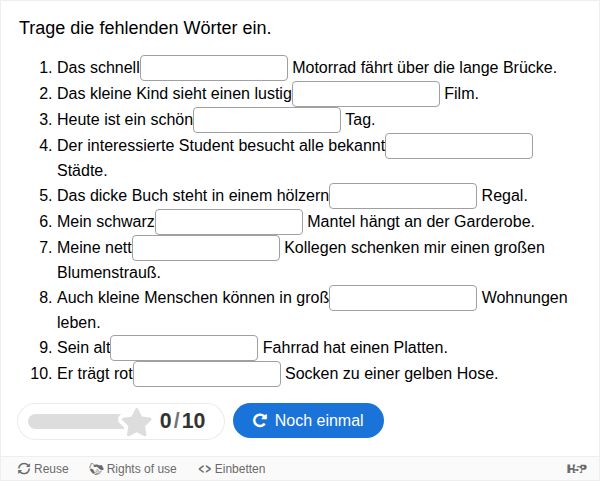This screenshot has width=600, height=481.
Task: Focus the blank after 'einem hölzern'
Action: pyautogui.click(x=403, y=196)
